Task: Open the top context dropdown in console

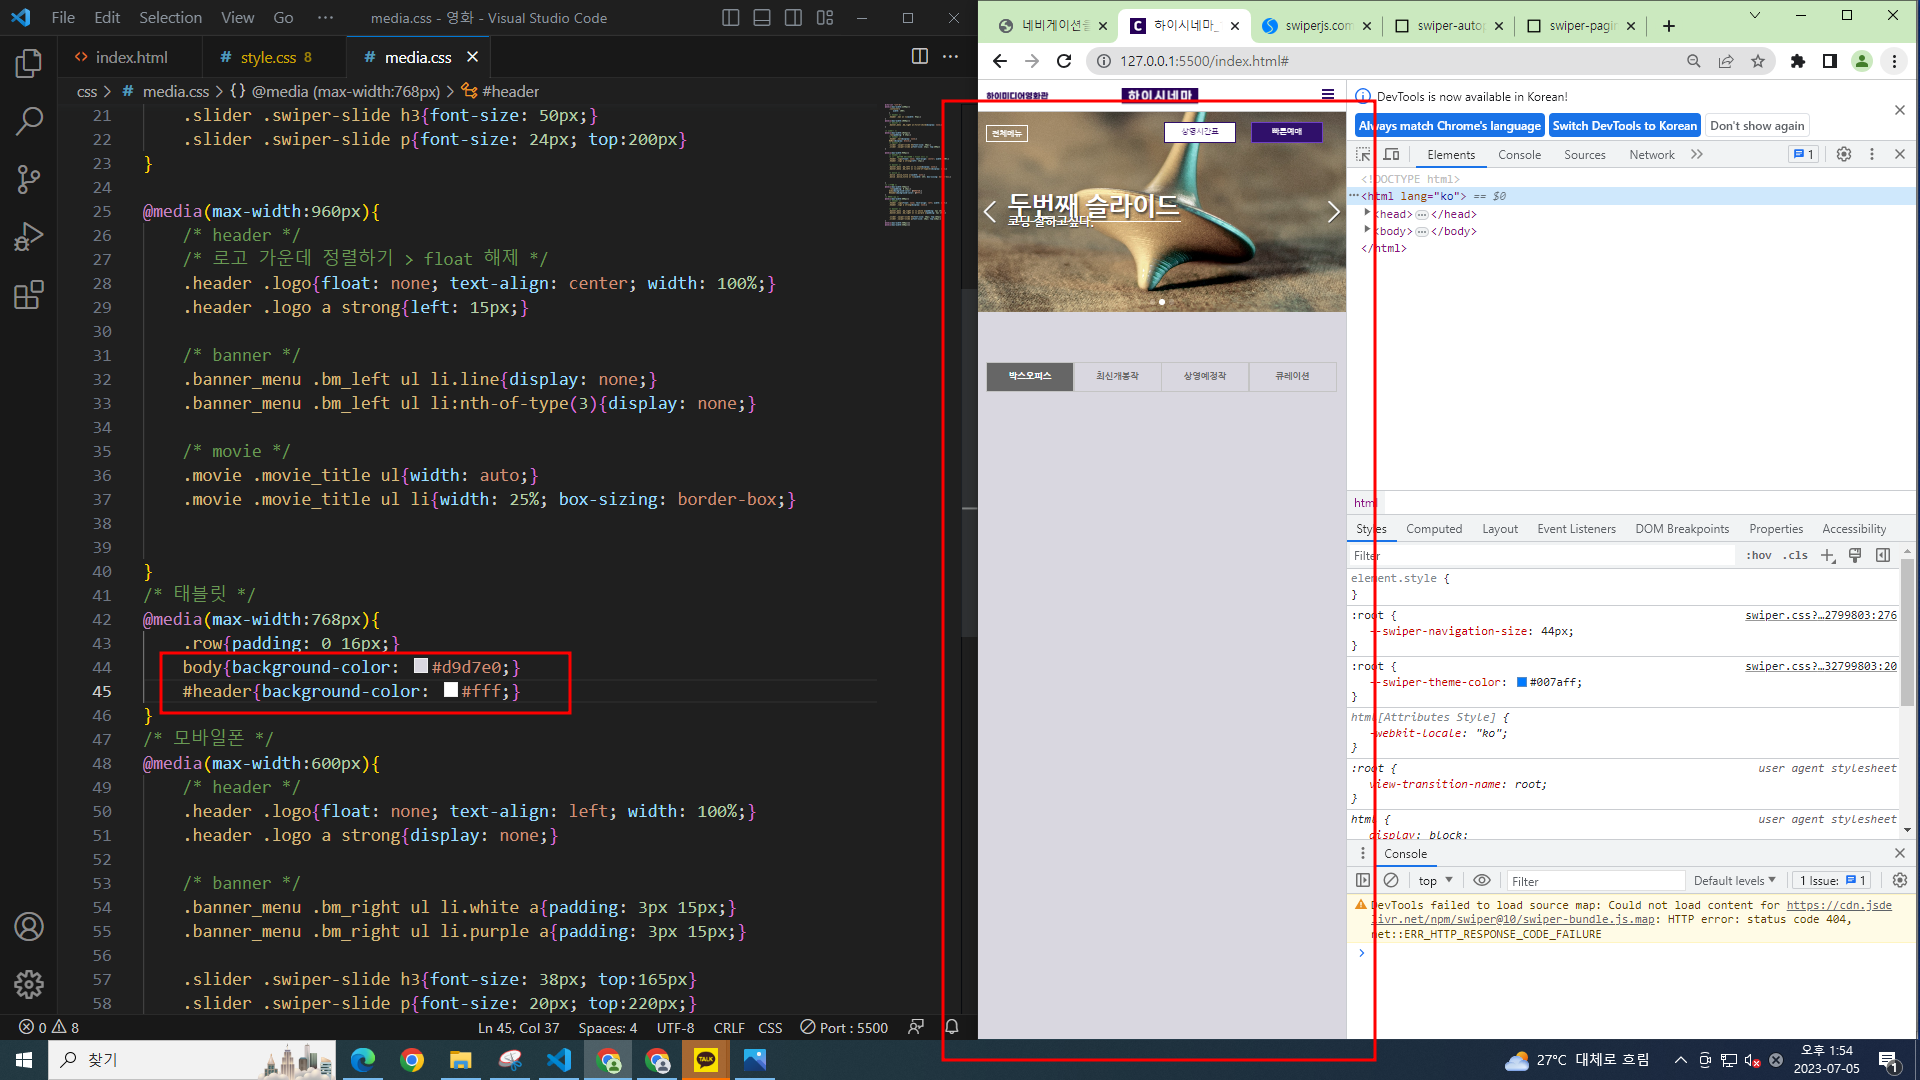Action: click(1435, 881)
